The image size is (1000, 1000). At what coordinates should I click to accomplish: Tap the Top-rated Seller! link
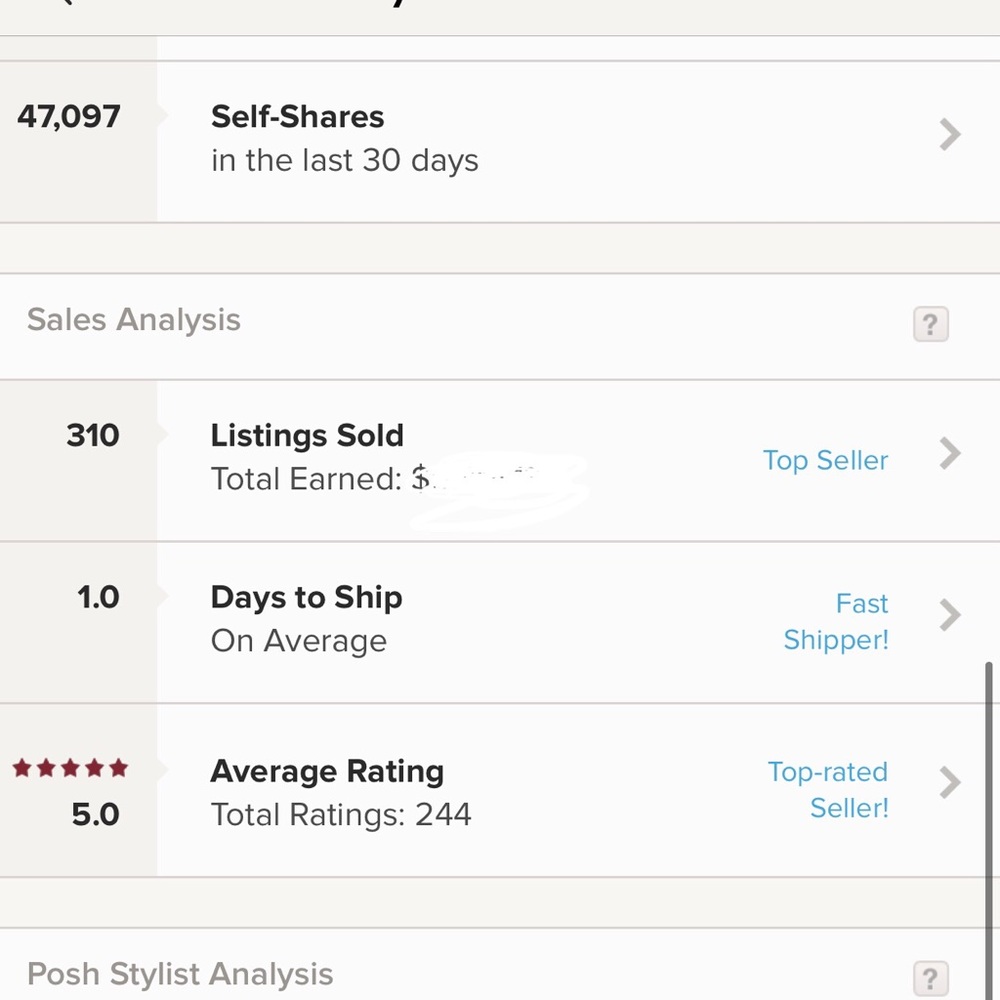click(829, 789)
